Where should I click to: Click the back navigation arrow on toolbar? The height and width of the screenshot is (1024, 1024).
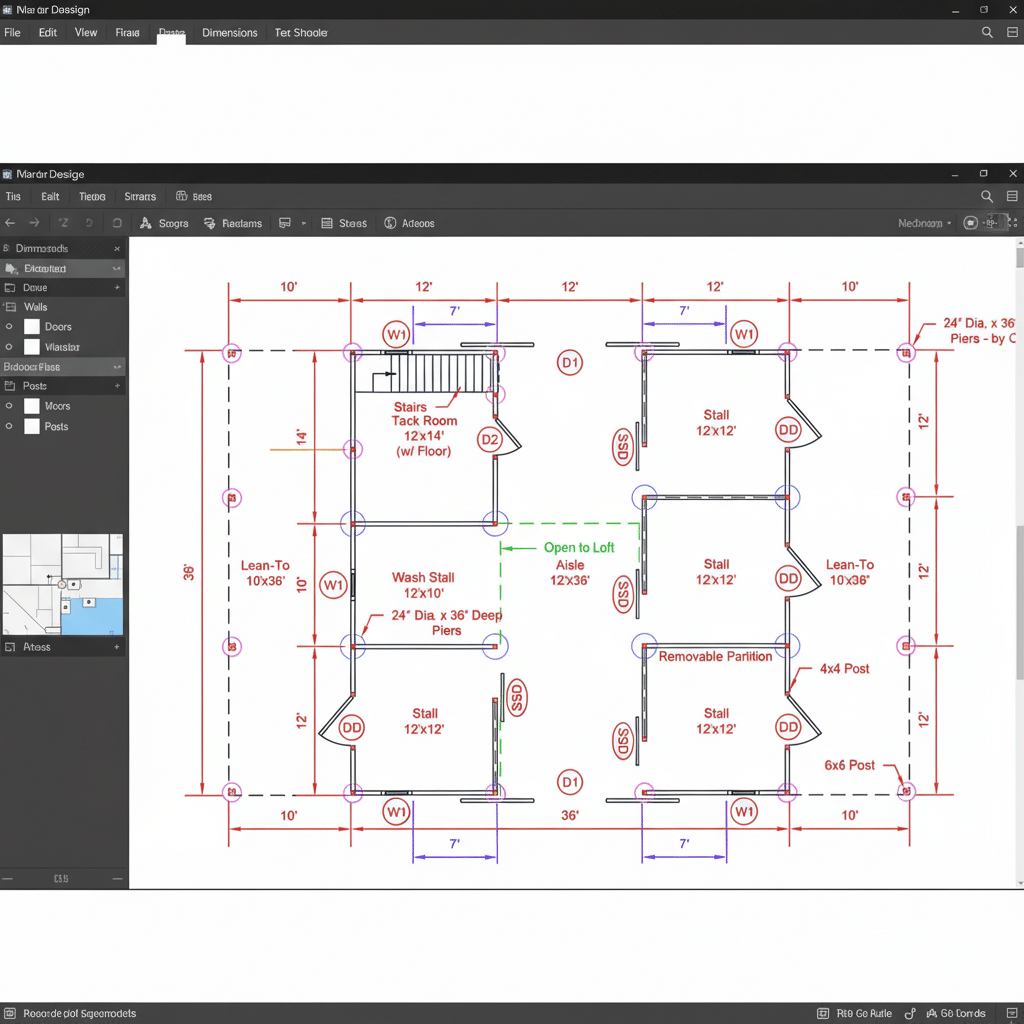point(10,222)
